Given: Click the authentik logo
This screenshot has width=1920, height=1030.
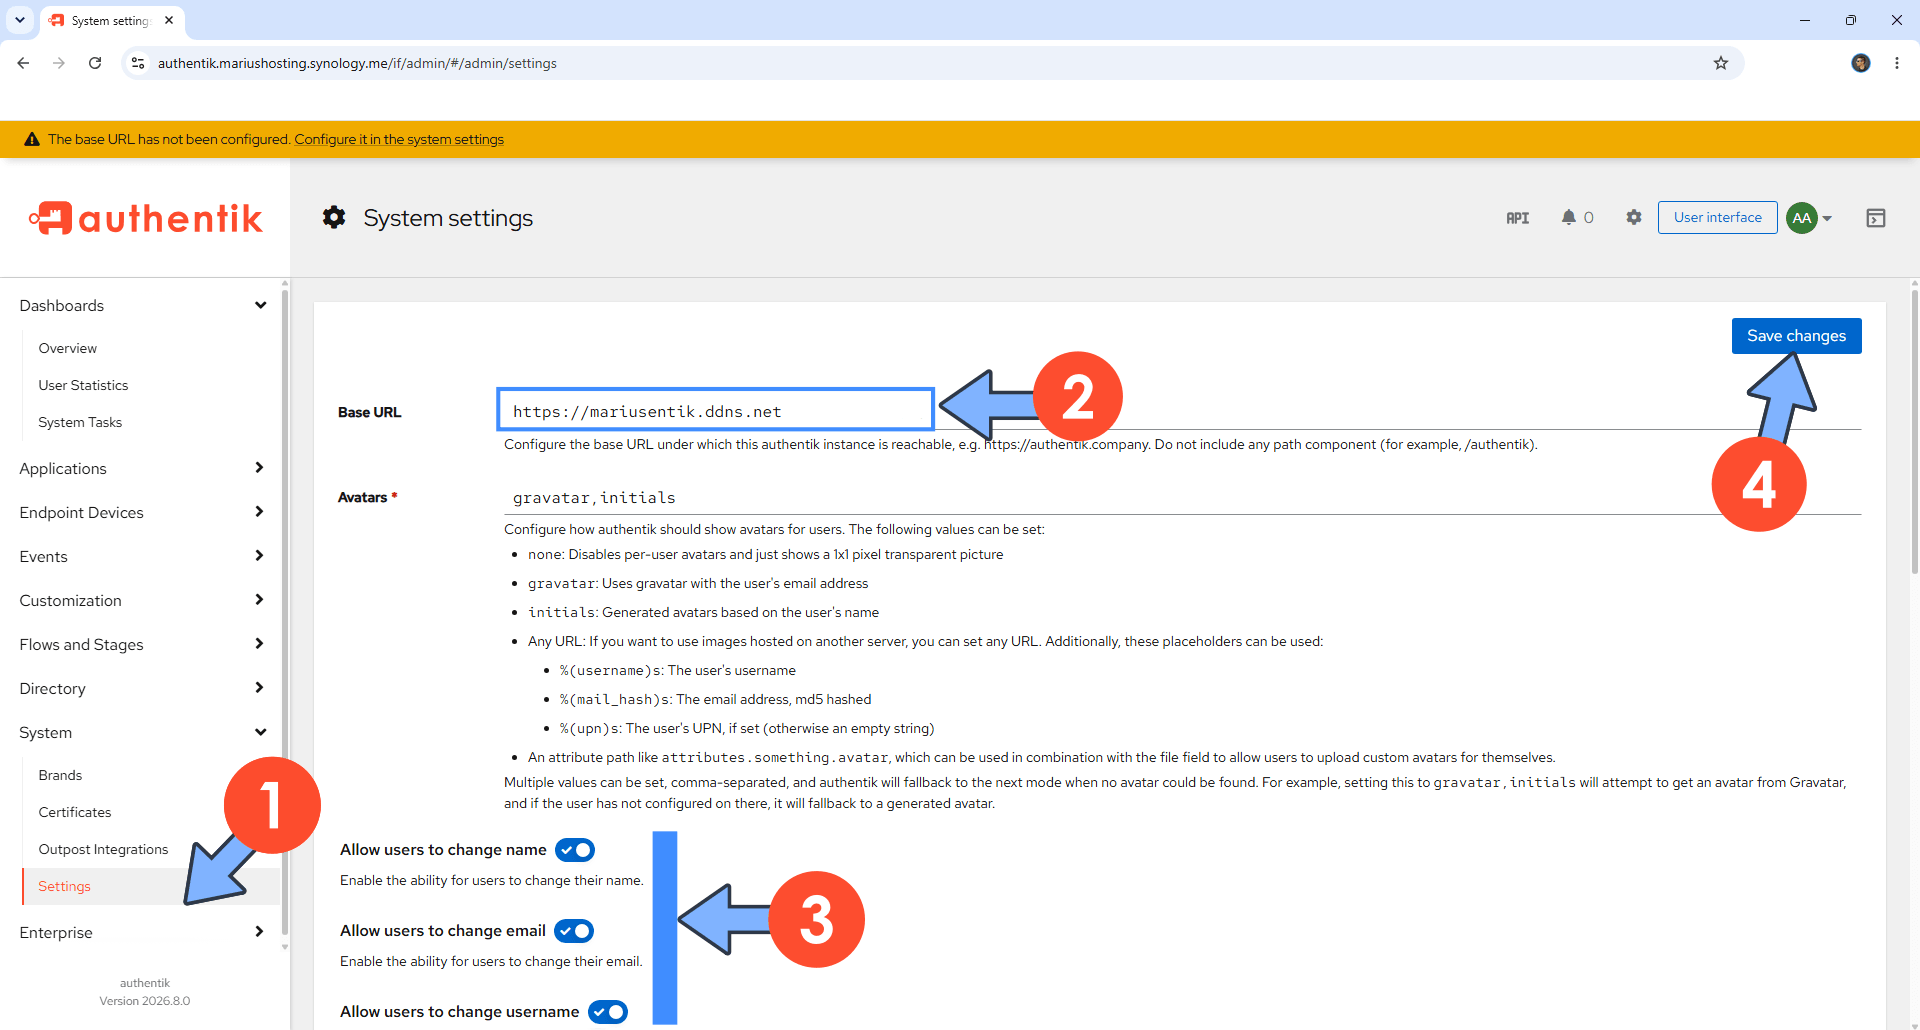Looking at the screenshot, I should (146, 218).
